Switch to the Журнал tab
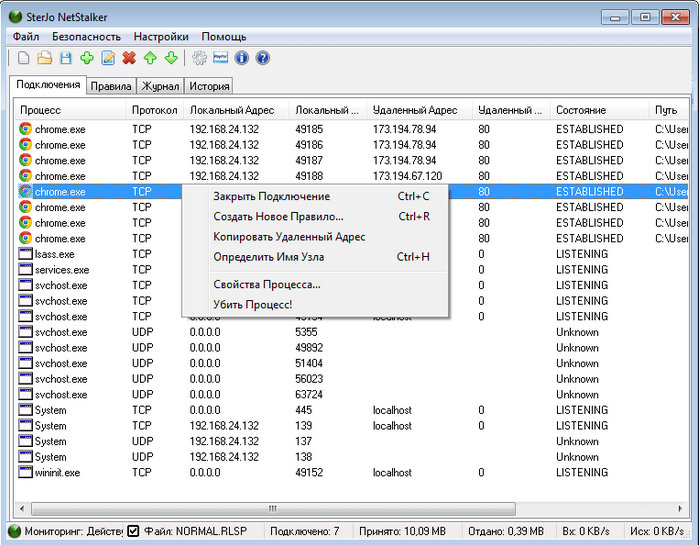The width and height of the screenshot is (700, 545). (x=160, y=86)
